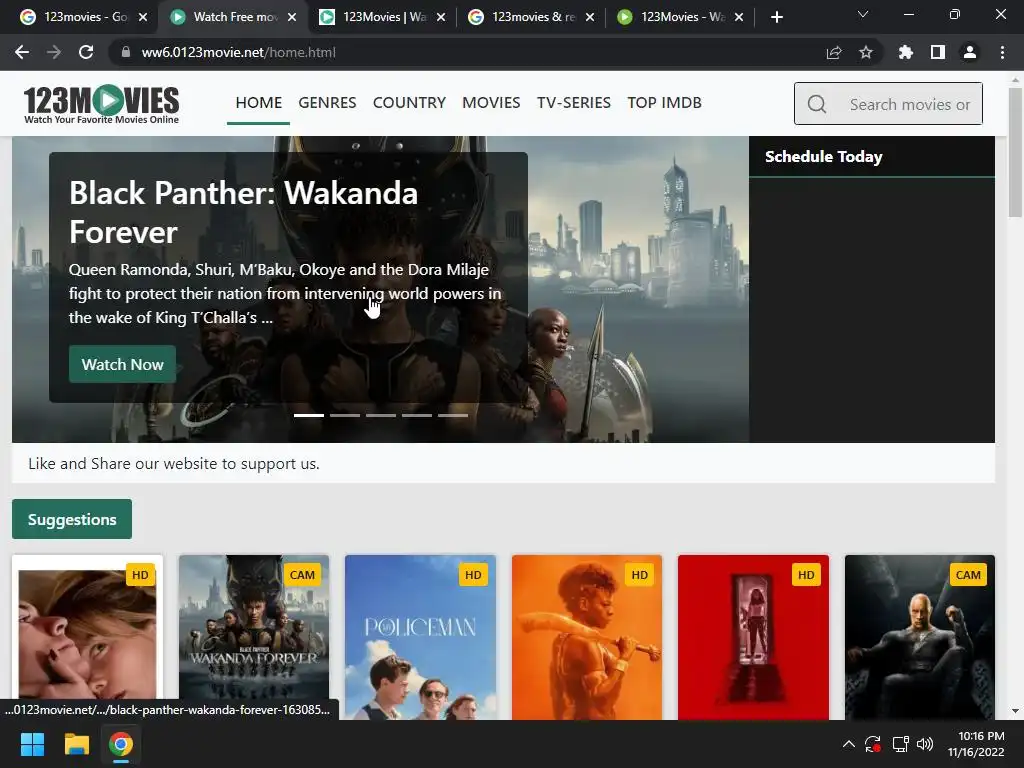Open the clock showing 10:16 PM
The height and width of the screenshot is (768, 1024).
[x=976, y=744]
